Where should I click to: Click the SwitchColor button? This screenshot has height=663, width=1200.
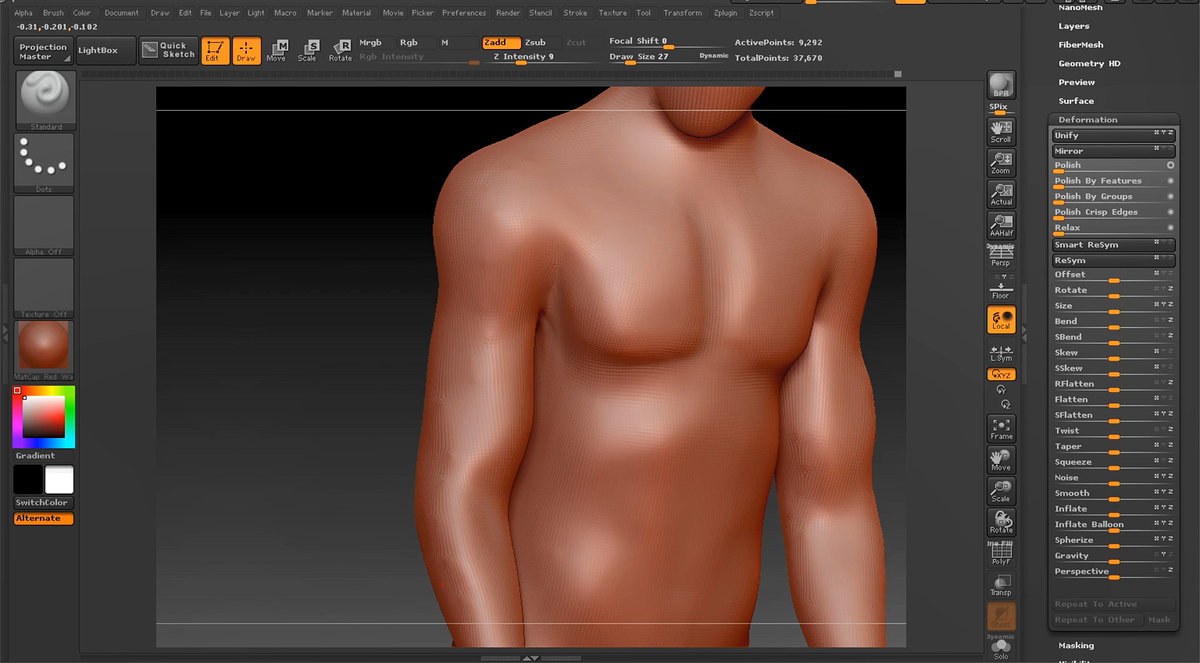[42, 503]
